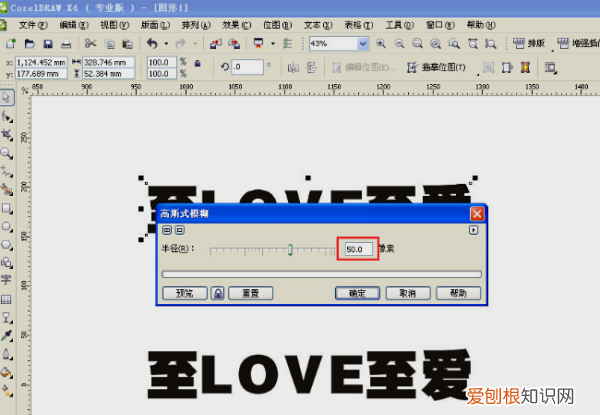Toggle the single-pane preview icon in dialog
Screen dimensions: 600x415
click(x=180, y=230)
